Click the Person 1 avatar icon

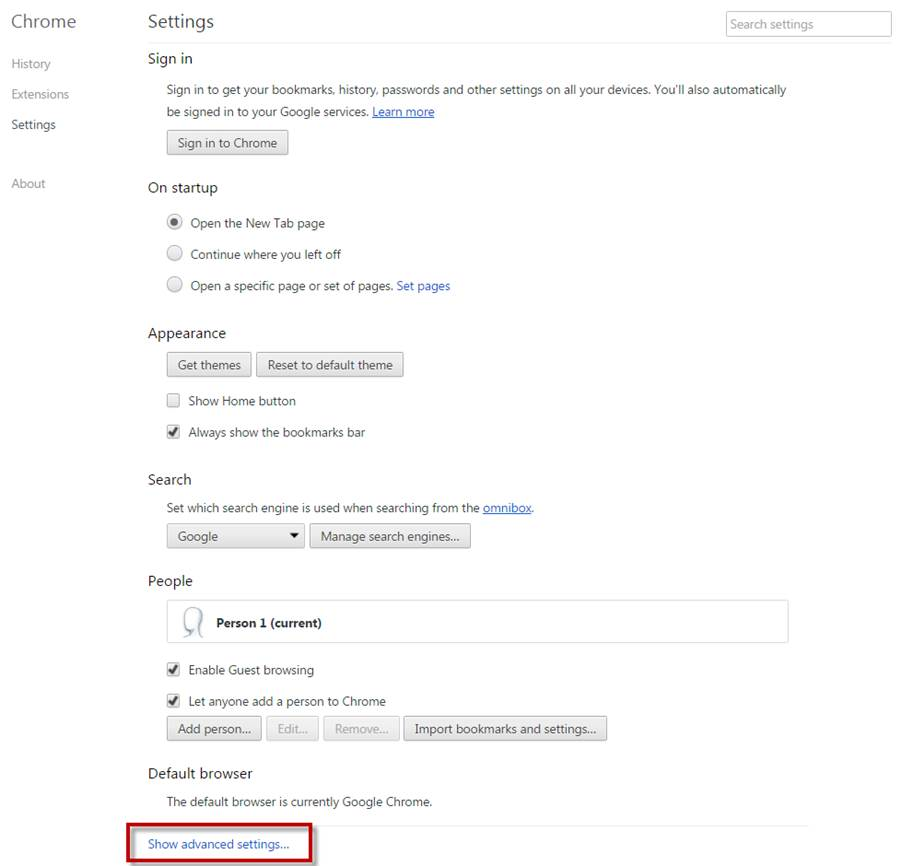pyautogui.click(x=193, y=622)
